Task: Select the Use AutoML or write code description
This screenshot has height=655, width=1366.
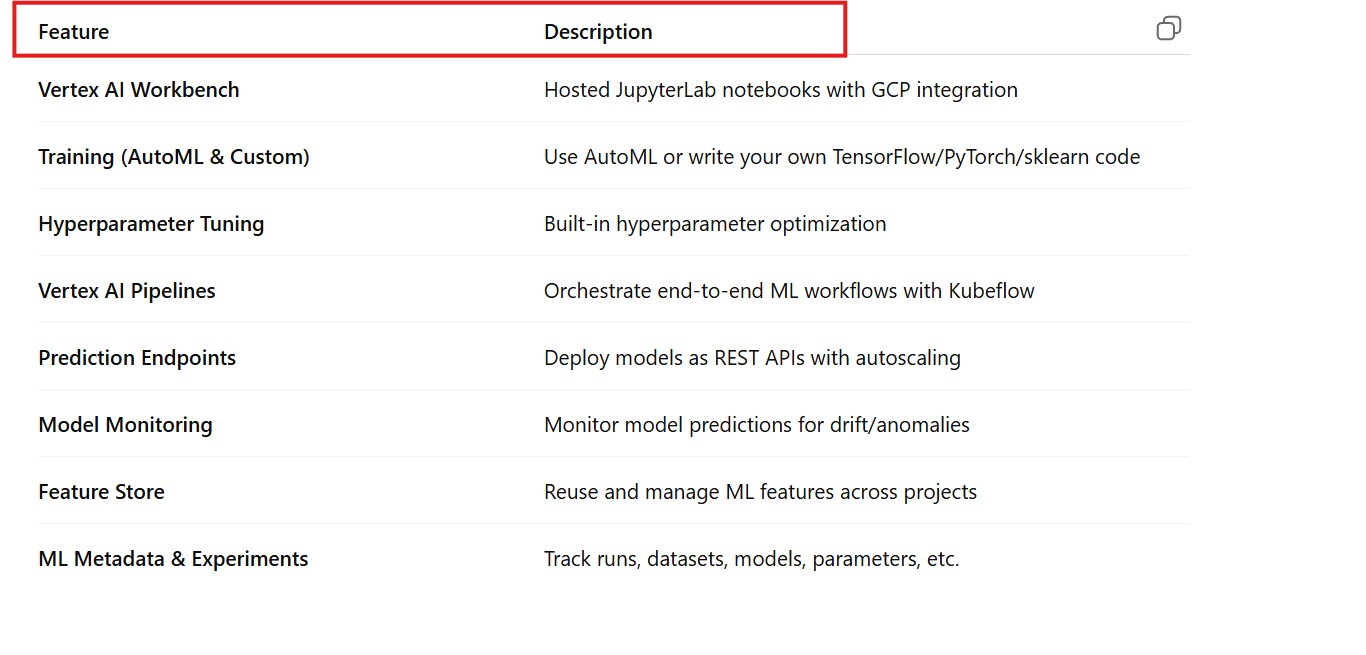Action: click(842, 157)
